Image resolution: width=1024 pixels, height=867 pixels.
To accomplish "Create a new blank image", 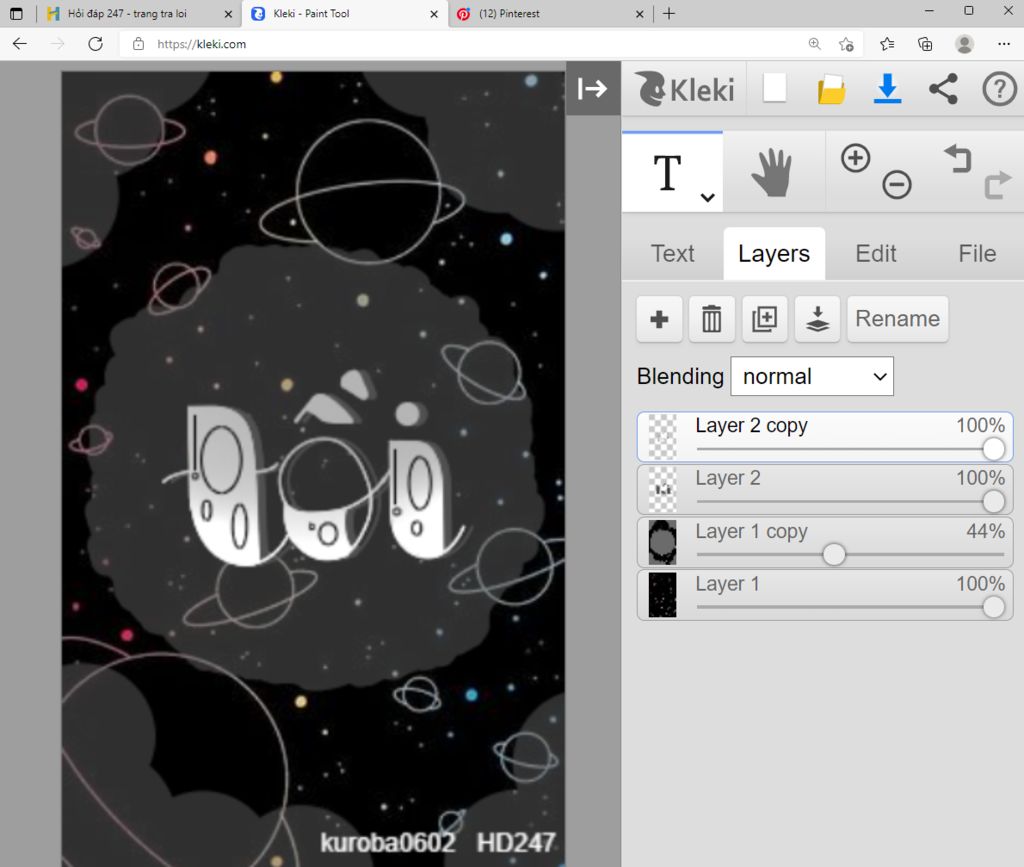I will [x=775, y=88].
